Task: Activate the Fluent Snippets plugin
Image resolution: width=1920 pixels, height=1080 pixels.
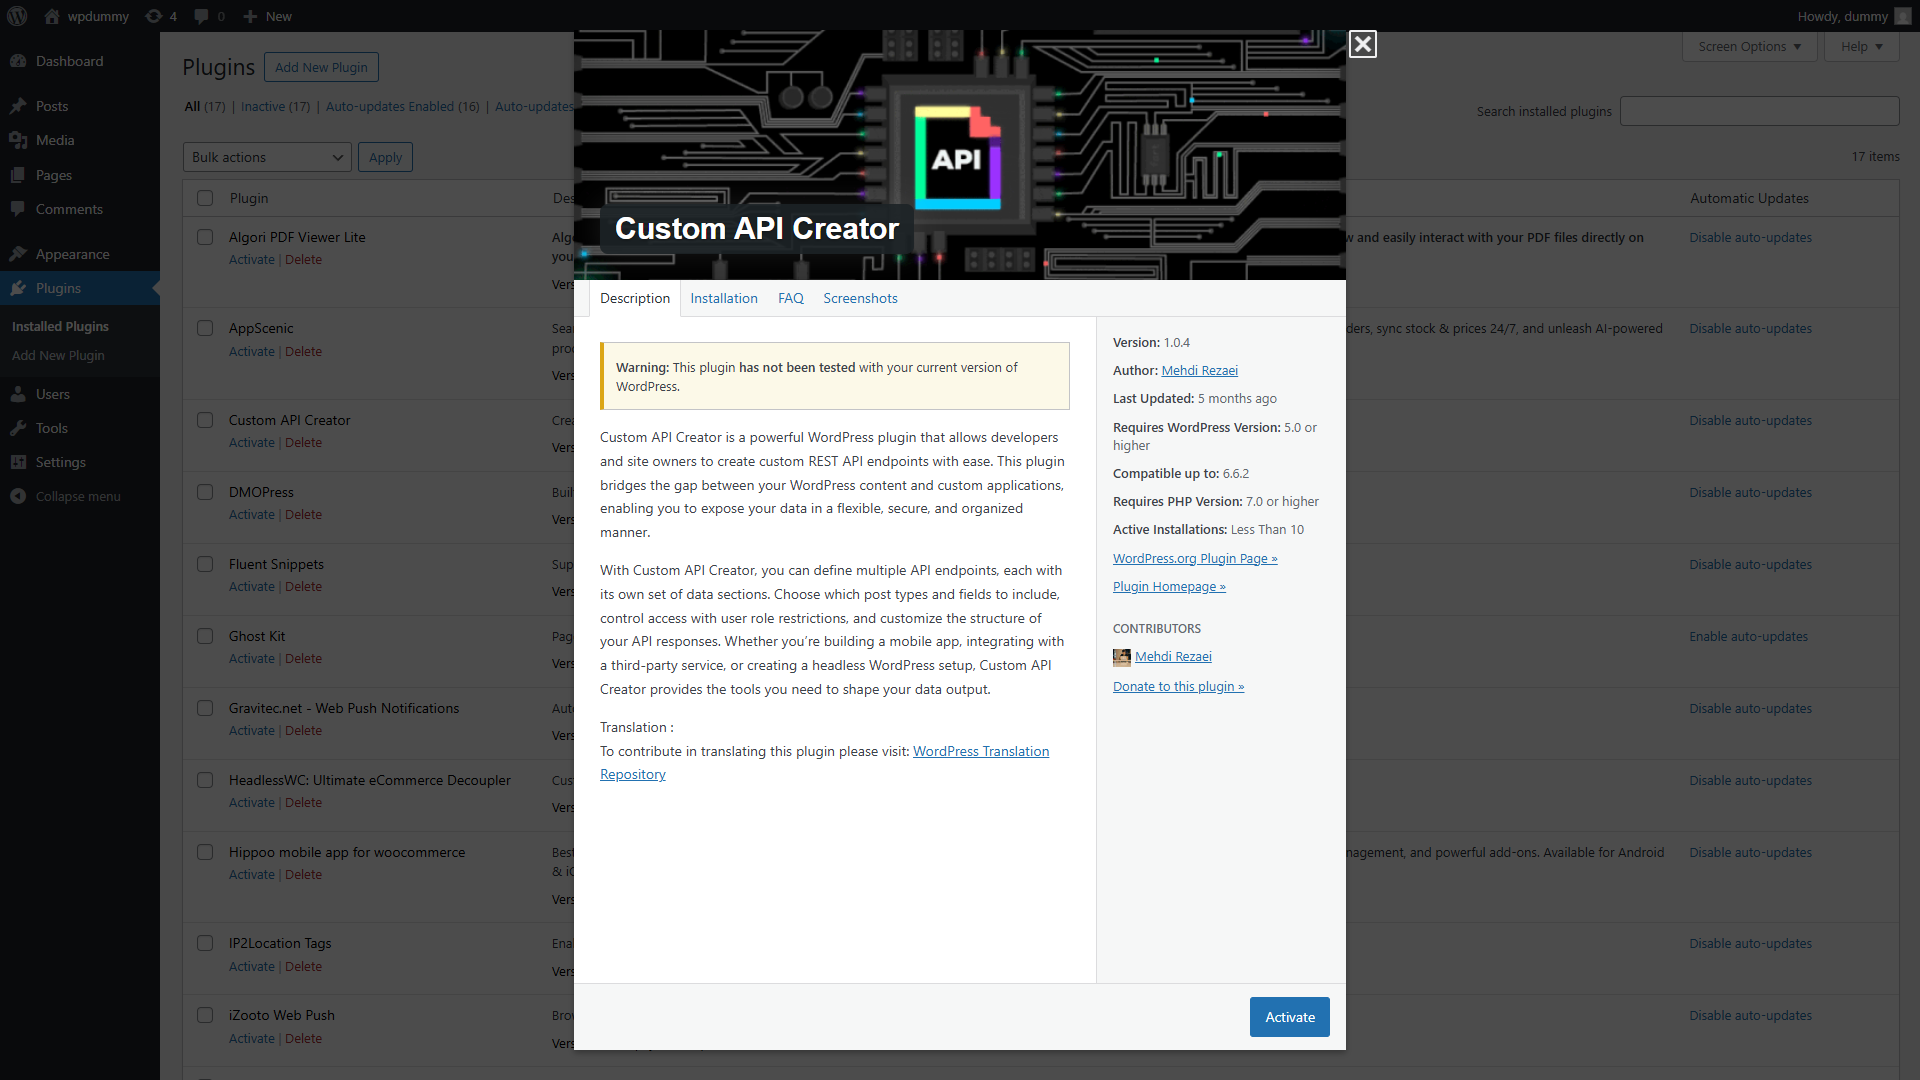Action: click(251, 586)
